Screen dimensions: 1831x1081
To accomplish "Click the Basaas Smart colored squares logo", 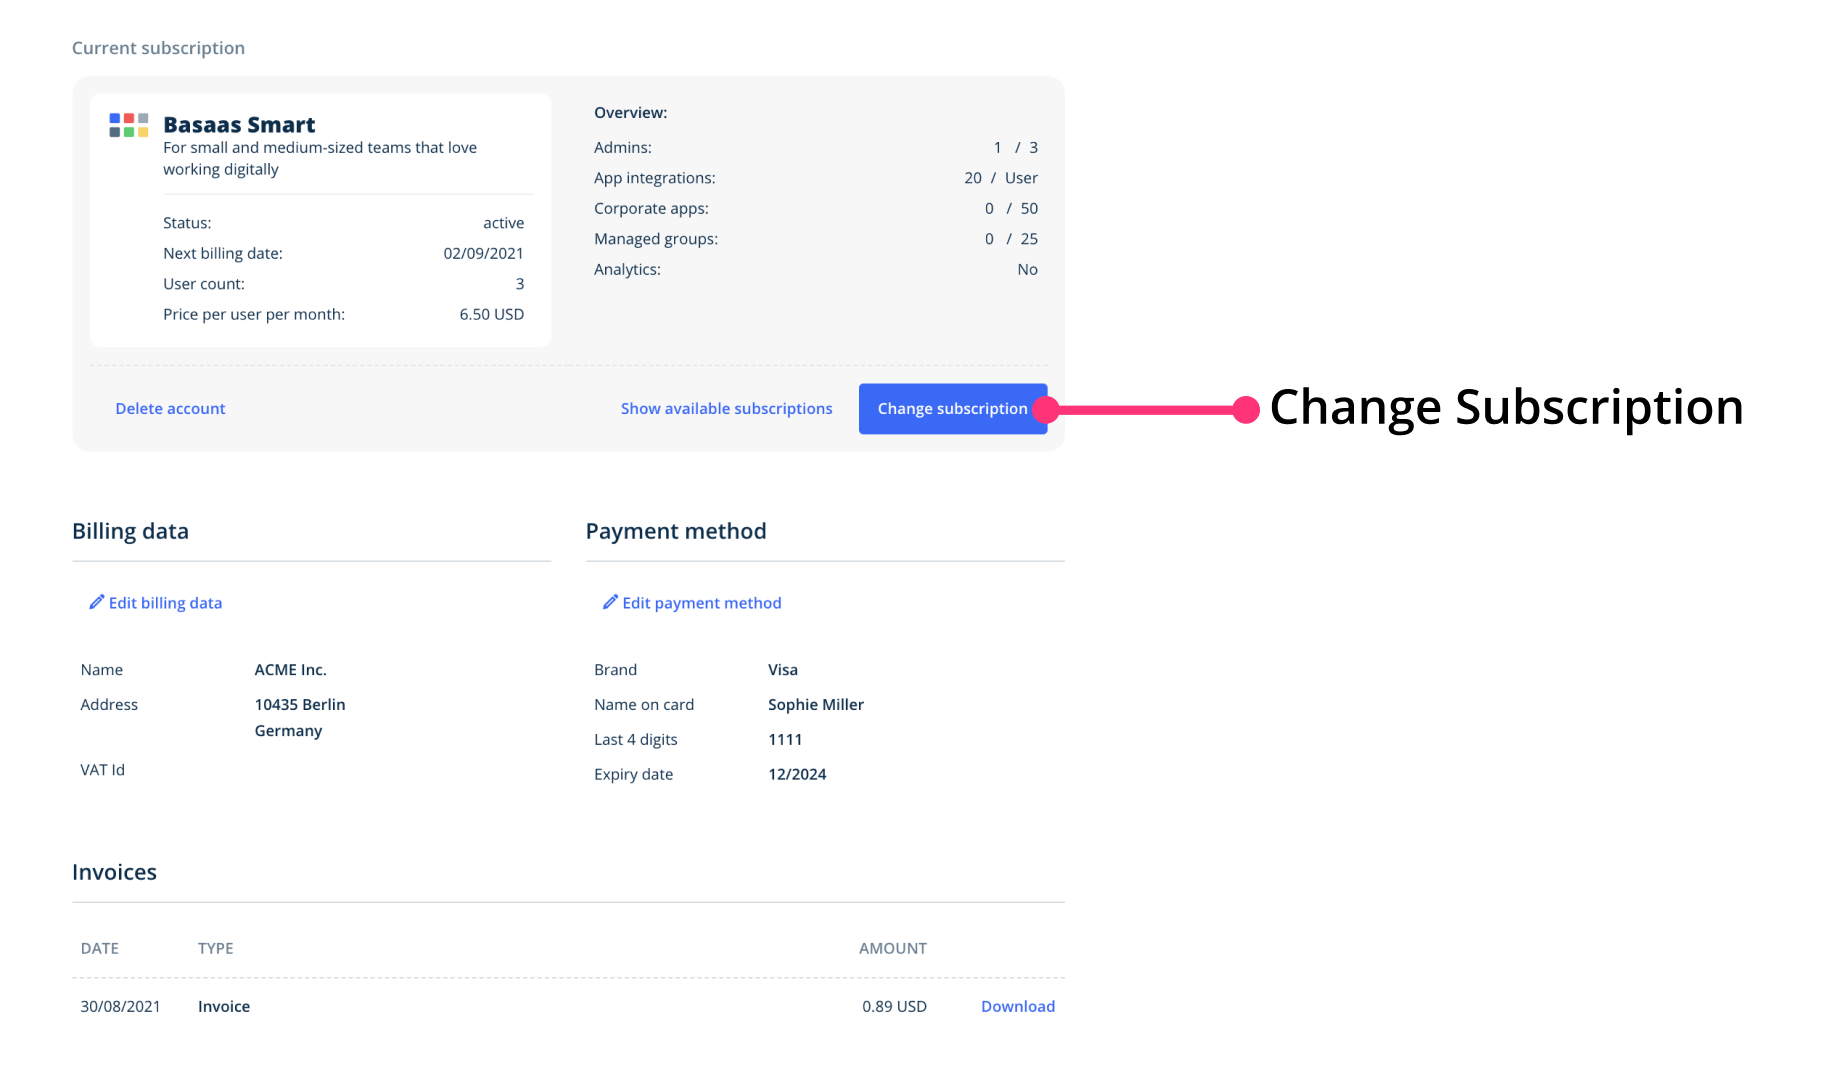I will click(x=129, y=125).
